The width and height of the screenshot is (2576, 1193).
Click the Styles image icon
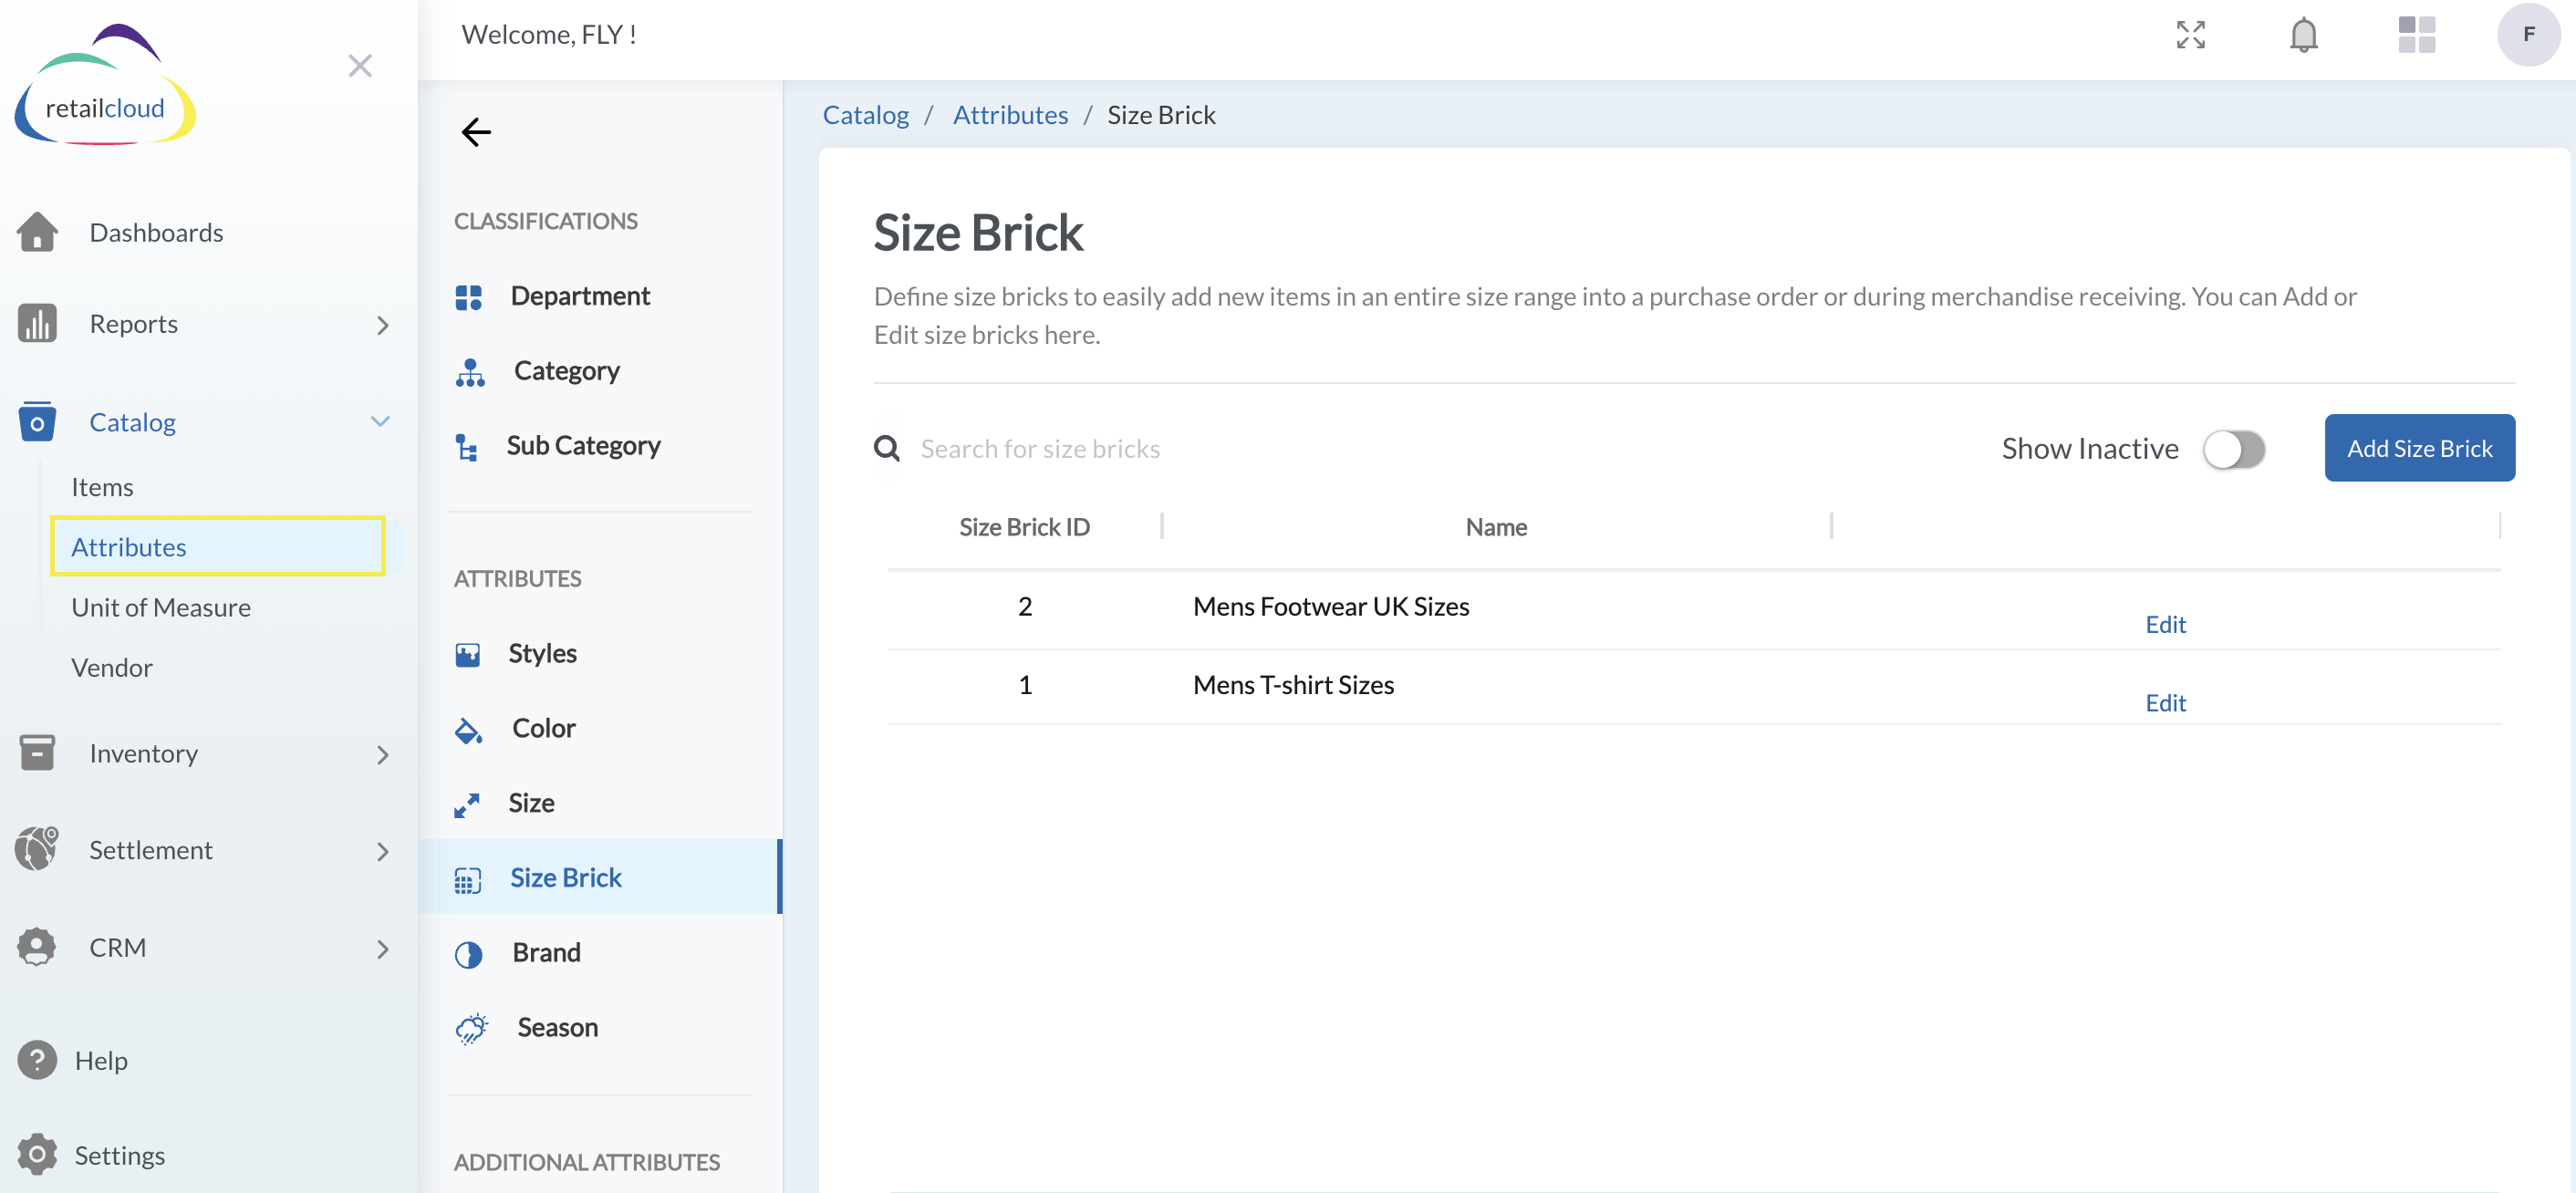pyautogui.click(x=467, y=654)
